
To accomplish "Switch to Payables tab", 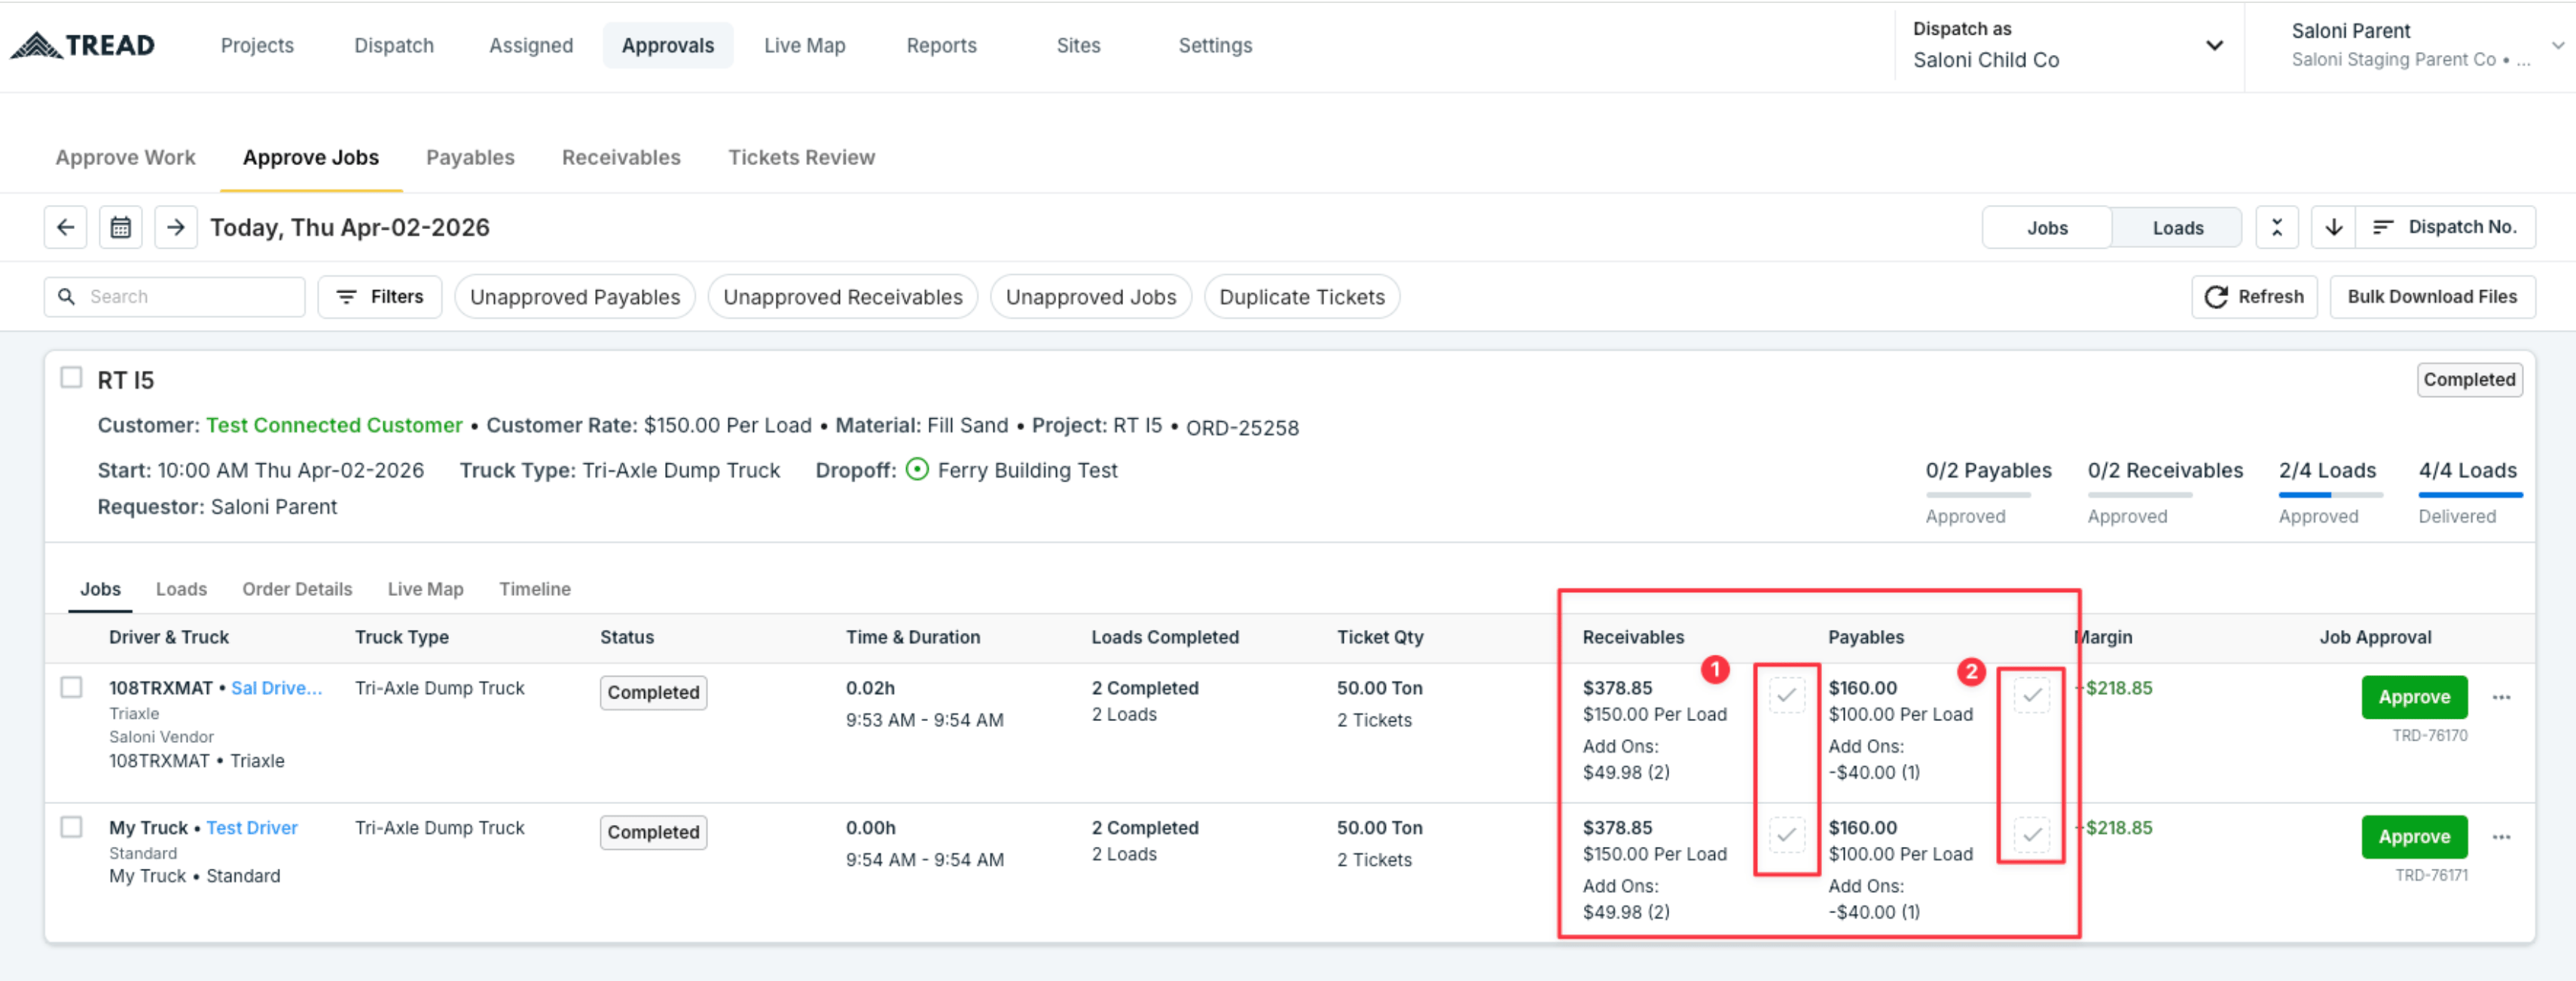I will (470, 158).
